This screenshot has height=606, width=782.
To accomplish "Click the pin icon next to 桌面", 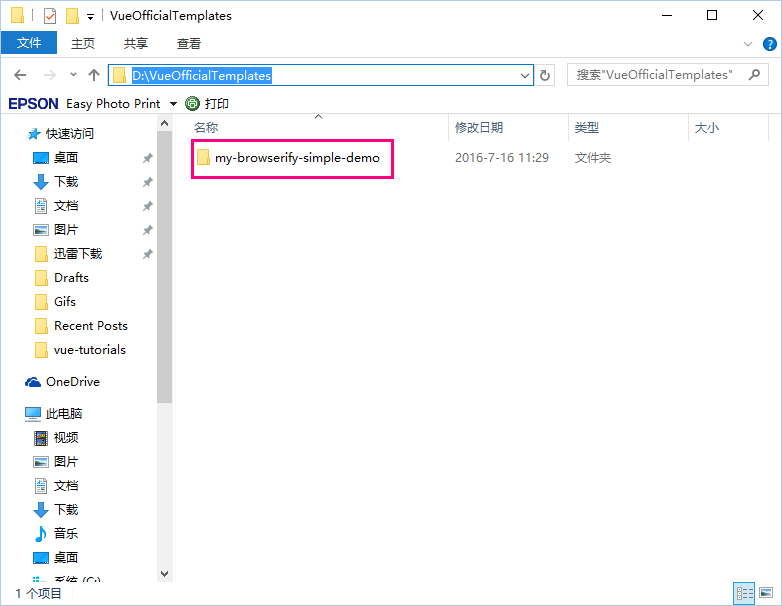I will pos(147,158).
